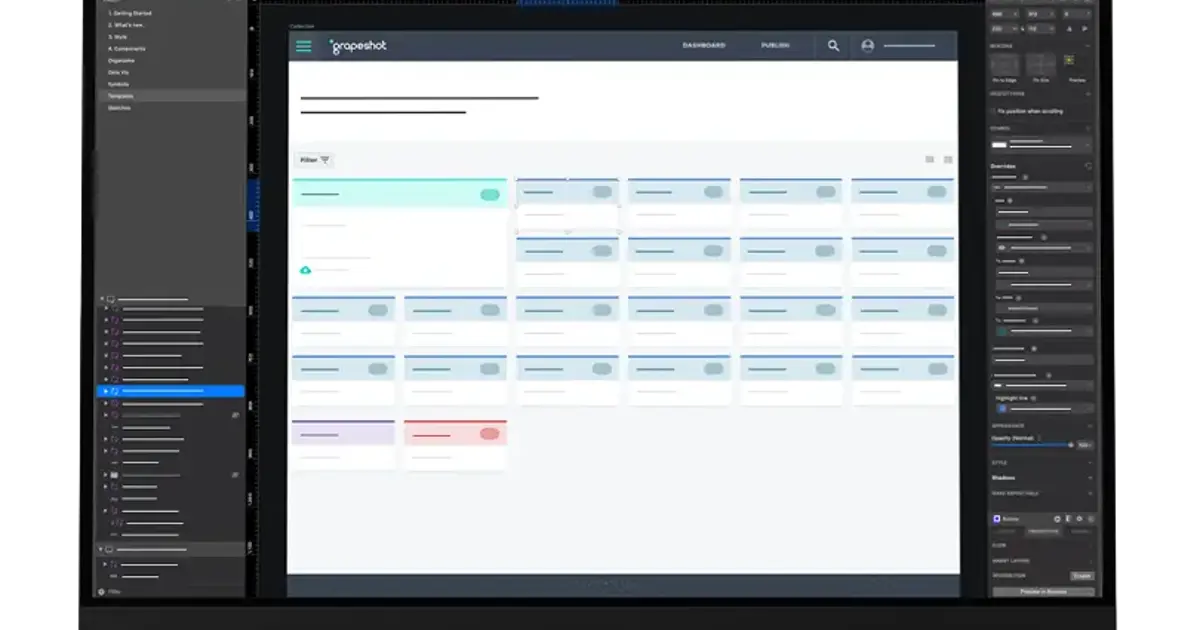Viewport: 1200px width, 630px height.
Task: Toggle the green pill switch on the first card
Action: [490, 194]
